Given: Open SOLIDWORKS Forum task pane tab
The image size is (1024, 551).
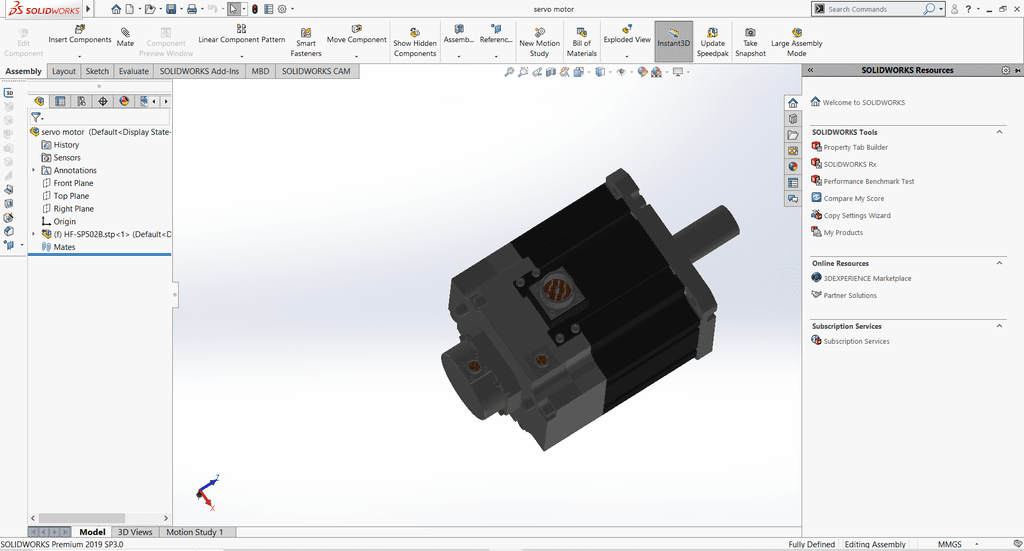Looking at the screenshot, I should click(793, 198).
